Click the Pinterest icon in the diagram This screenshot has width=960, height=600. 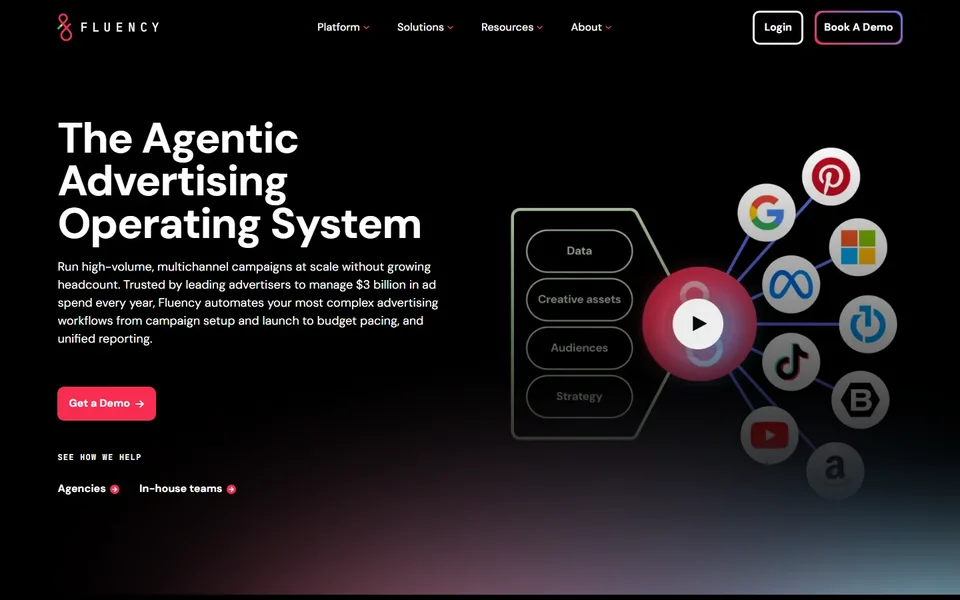(831, 177)
